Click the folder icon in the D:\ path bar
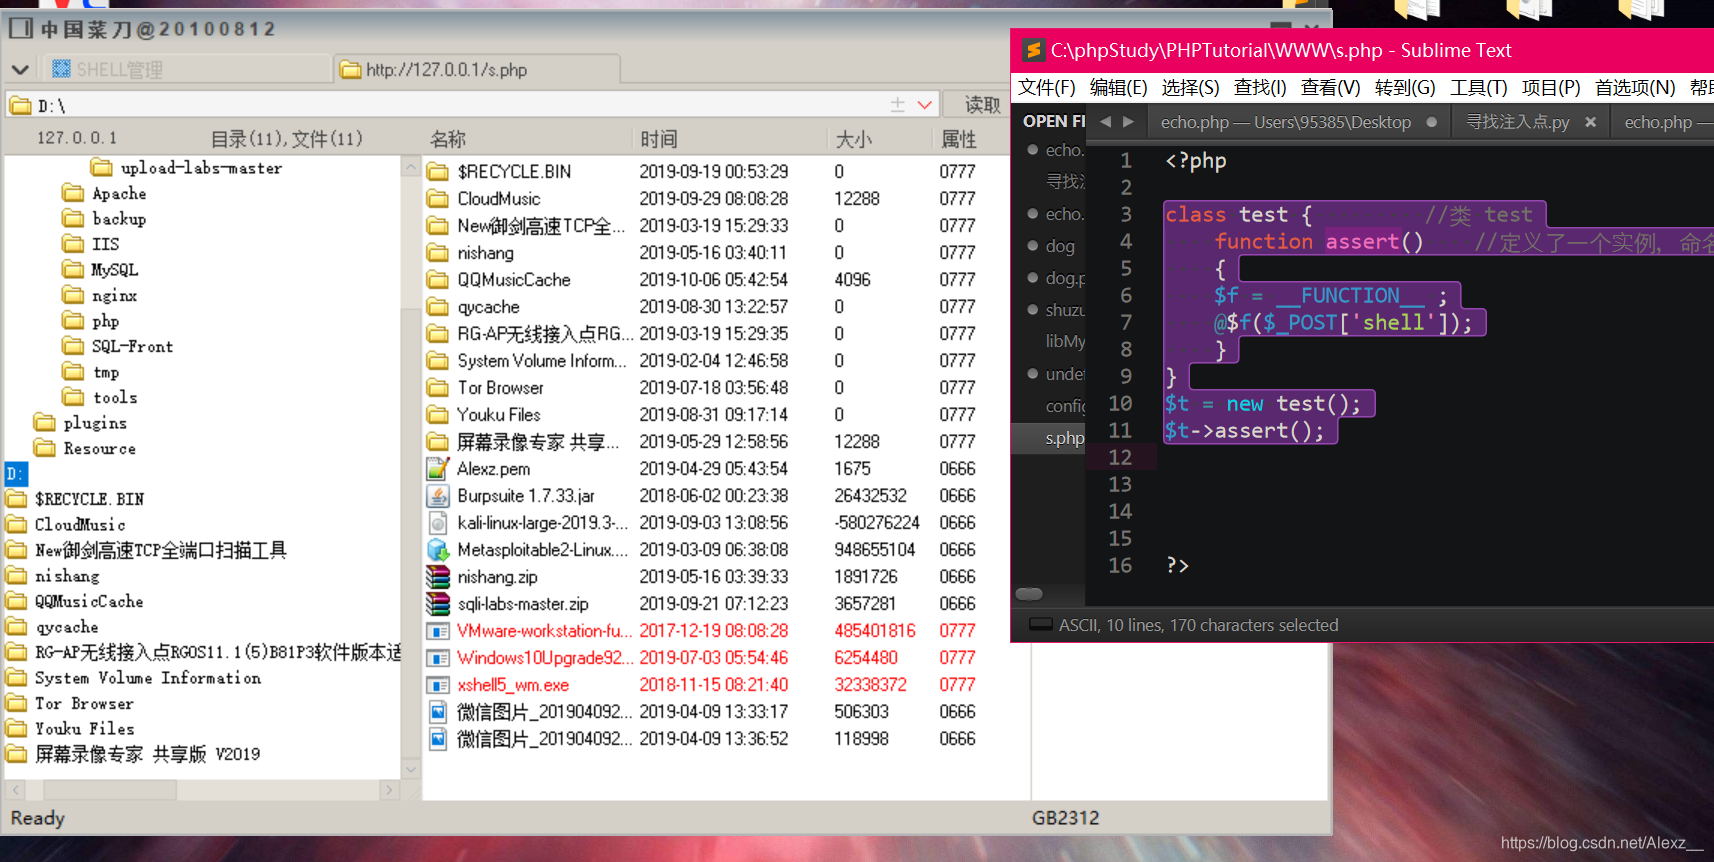The image size is (1714, 862). tap(21, 105)
